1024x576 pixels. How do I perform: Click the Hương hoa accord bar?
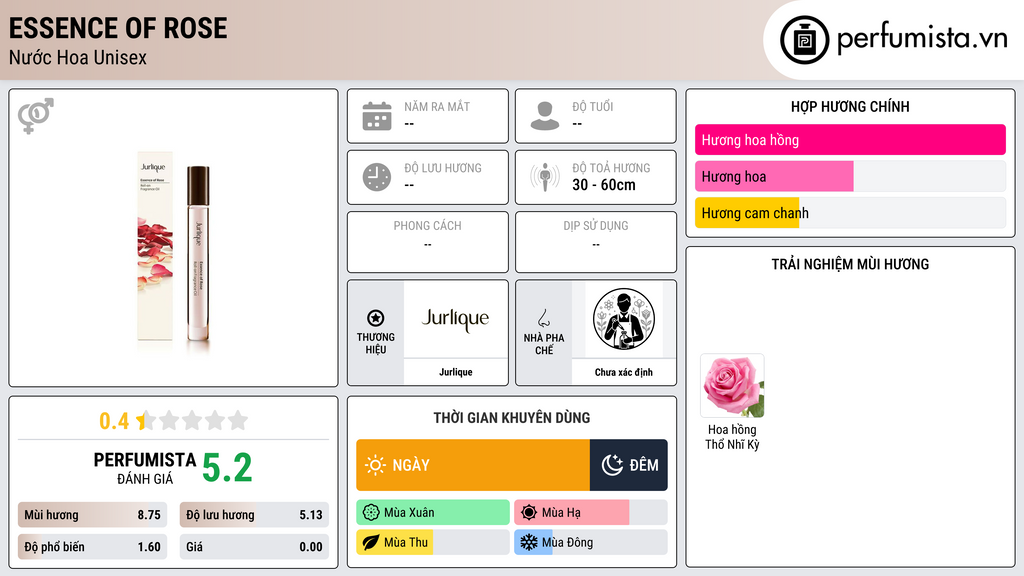tap(850, 176)
